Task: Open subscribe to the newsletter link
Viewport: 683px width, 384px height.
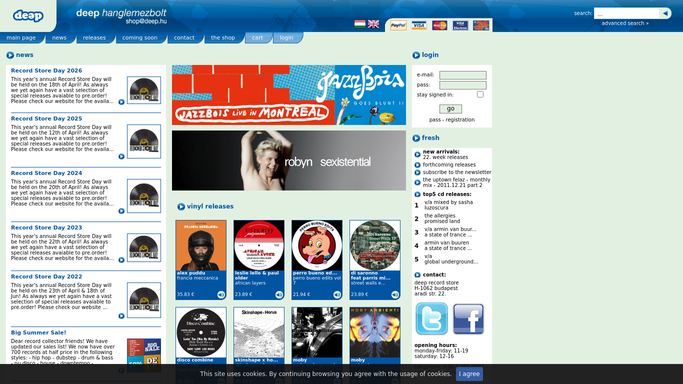Action: click(x=457, y=172)
